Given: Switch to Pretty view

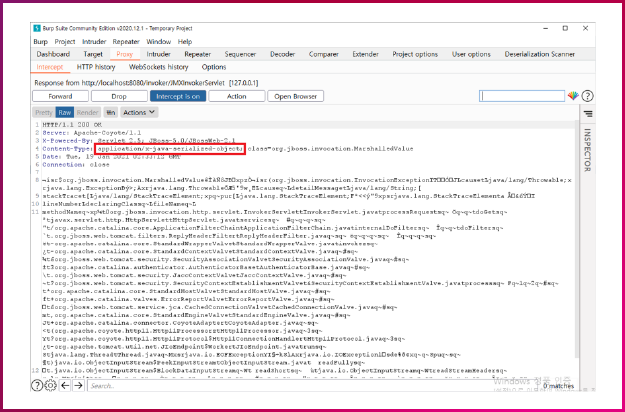Looking at the screenshot, I should coord(44,112).
